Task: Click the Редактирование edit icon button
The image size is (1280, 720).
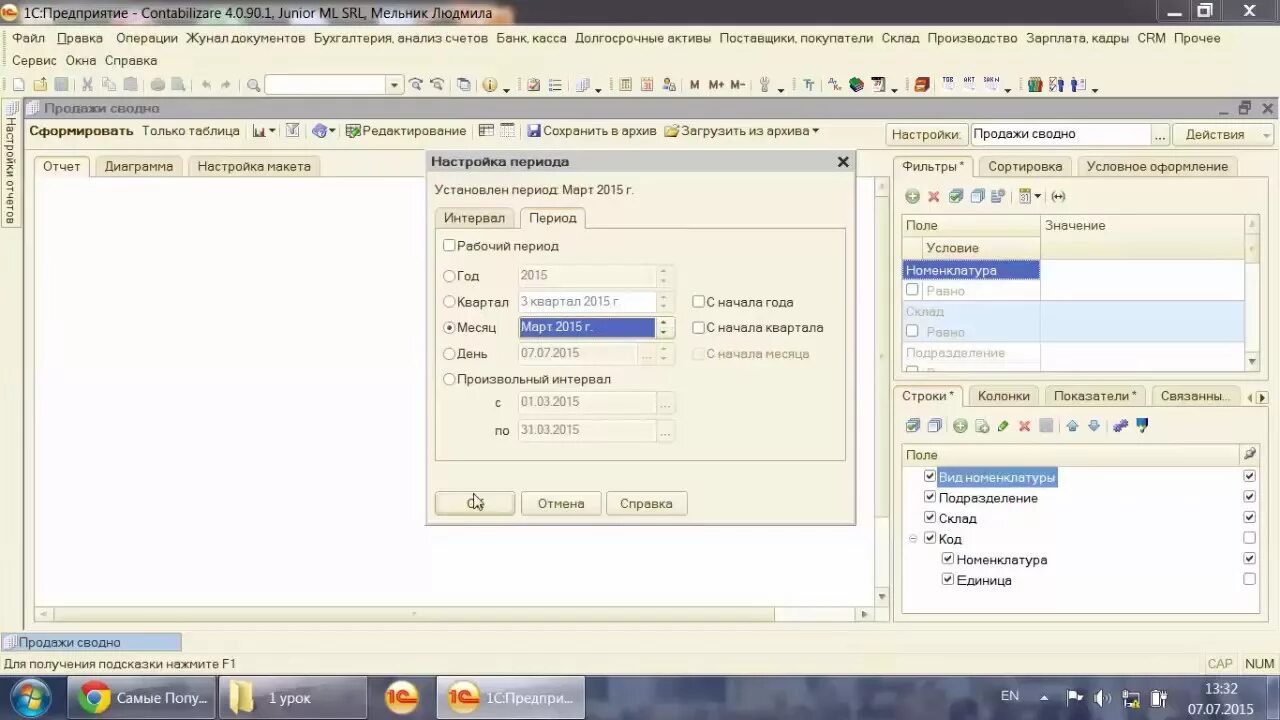Action: pyautogui.click(x=406, y=131)
